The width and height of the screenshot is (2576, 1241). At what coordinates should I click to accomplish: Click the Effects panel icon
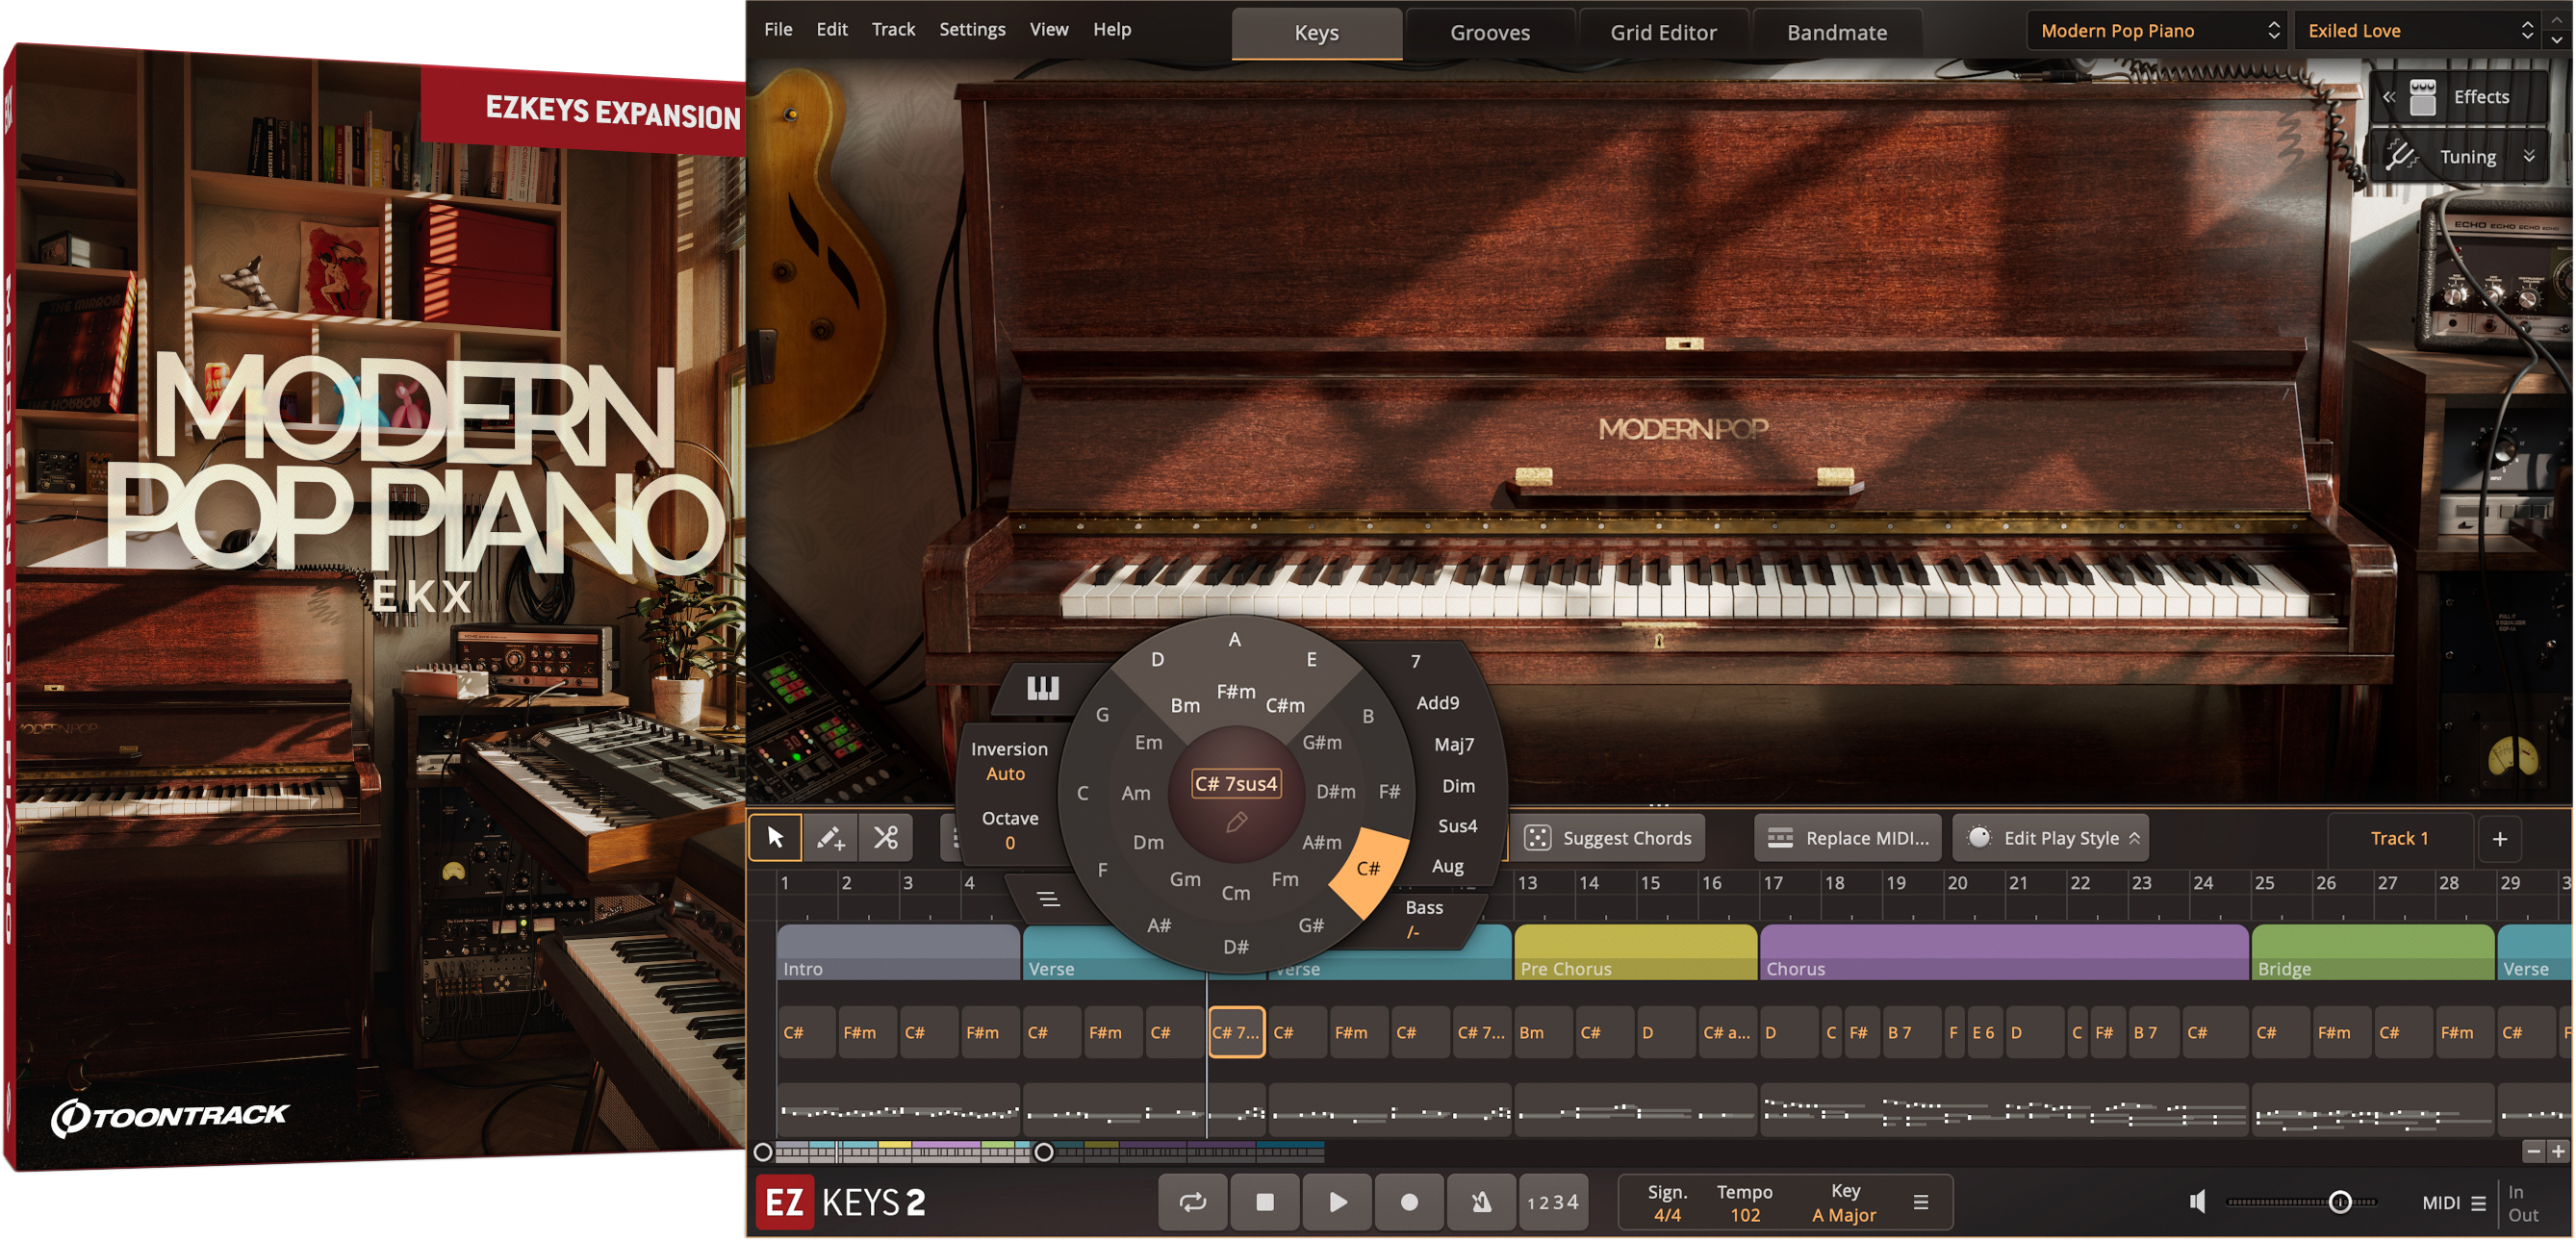coord(2422,97)
